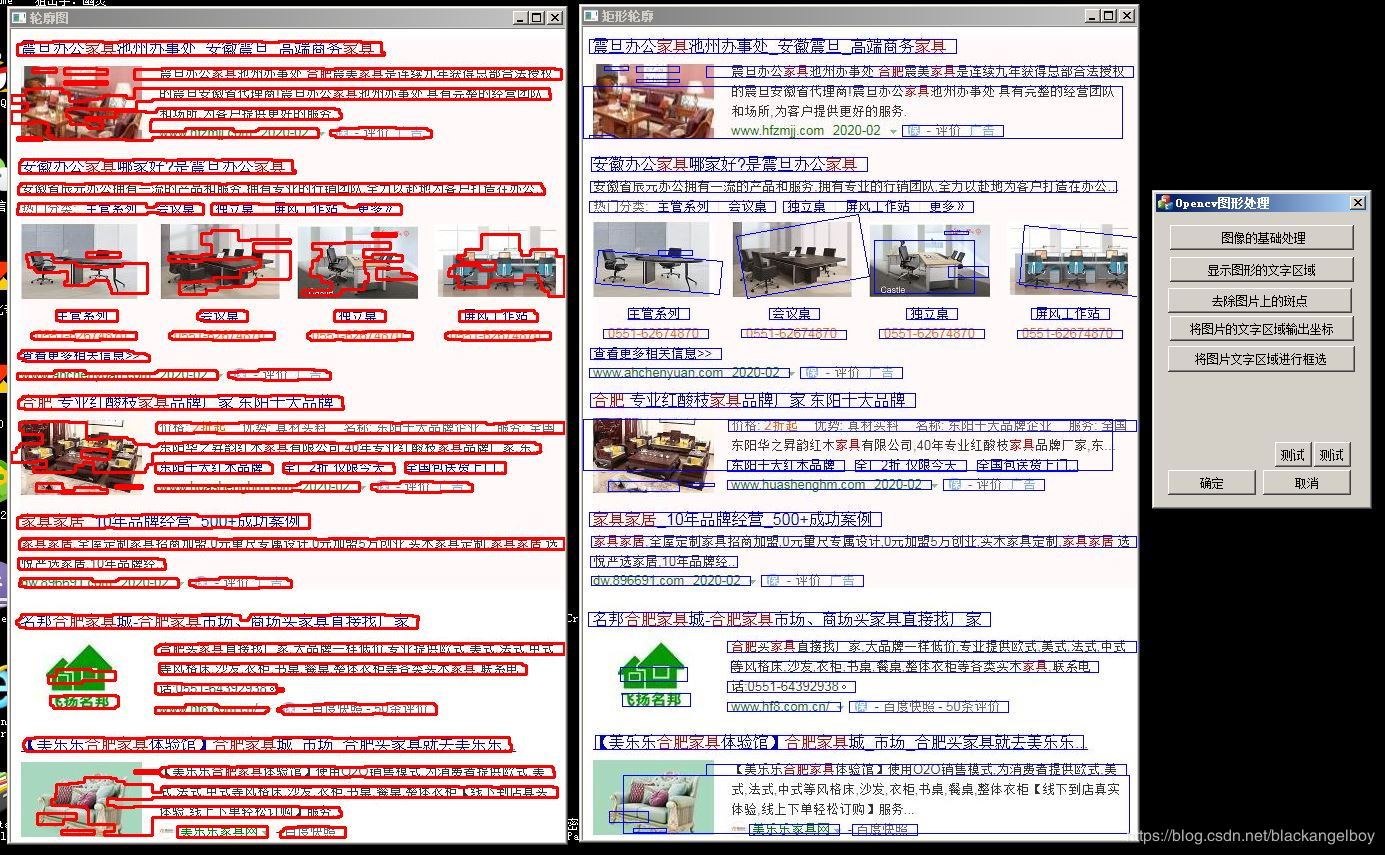Click the 轮廓图 window title icon
The height and width of the screenshot is (855, 1385).
click(19, 18)
